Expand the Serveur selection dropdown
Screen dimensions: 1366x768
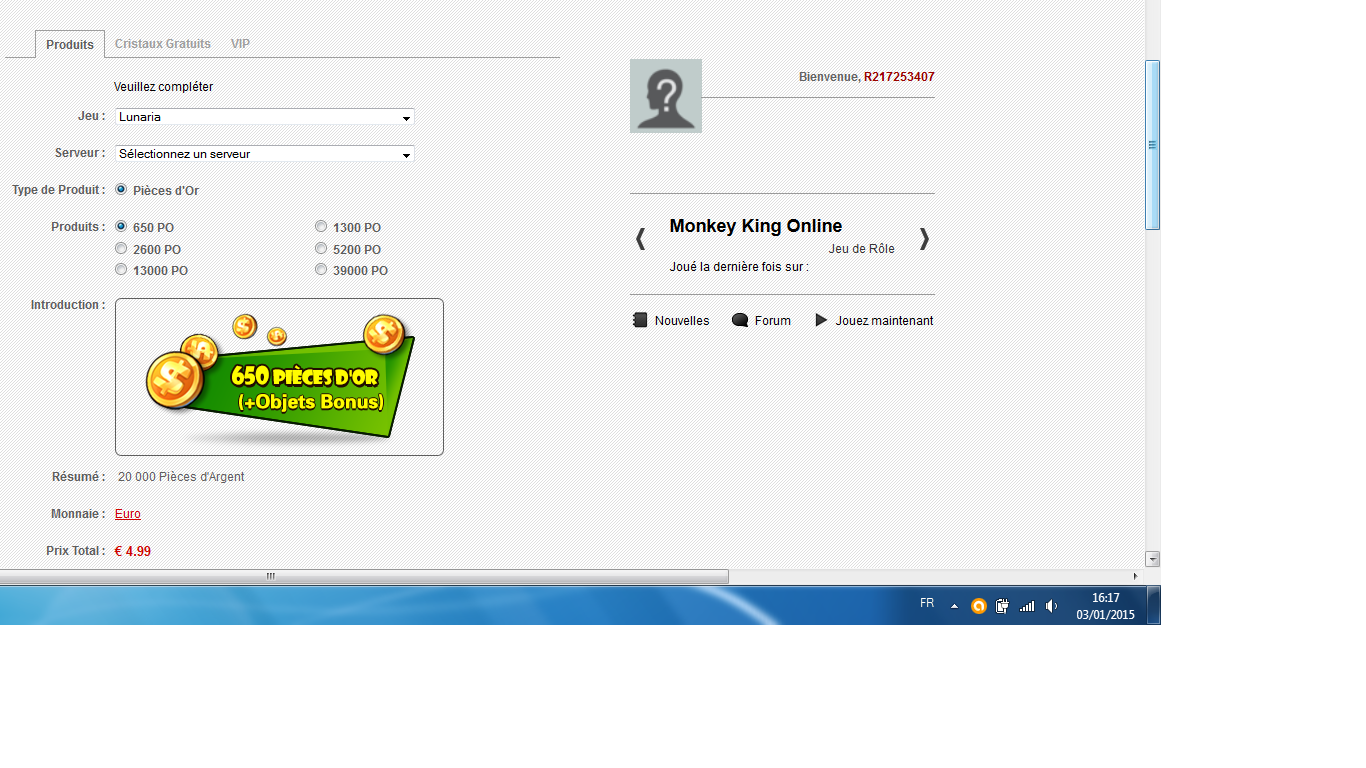(x=265, y=154)
